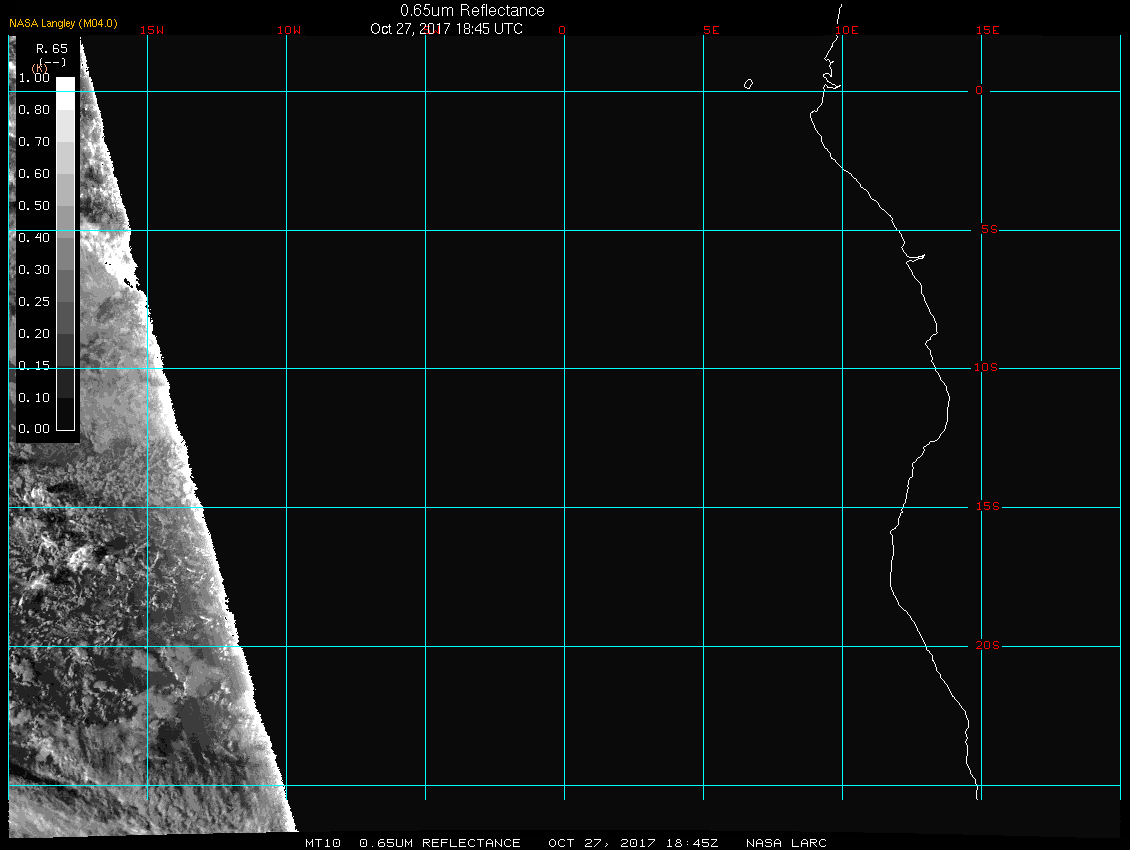Click the 10E longitude label
This screenshot has width=1130, height=850.
[846, 30]
